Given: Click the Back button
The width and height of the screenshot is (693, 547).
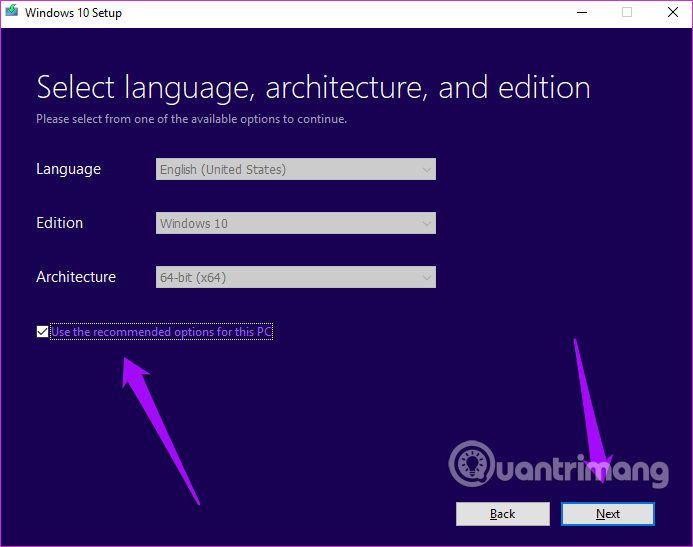Looking at the screenshot, I should tap(503, 514).
